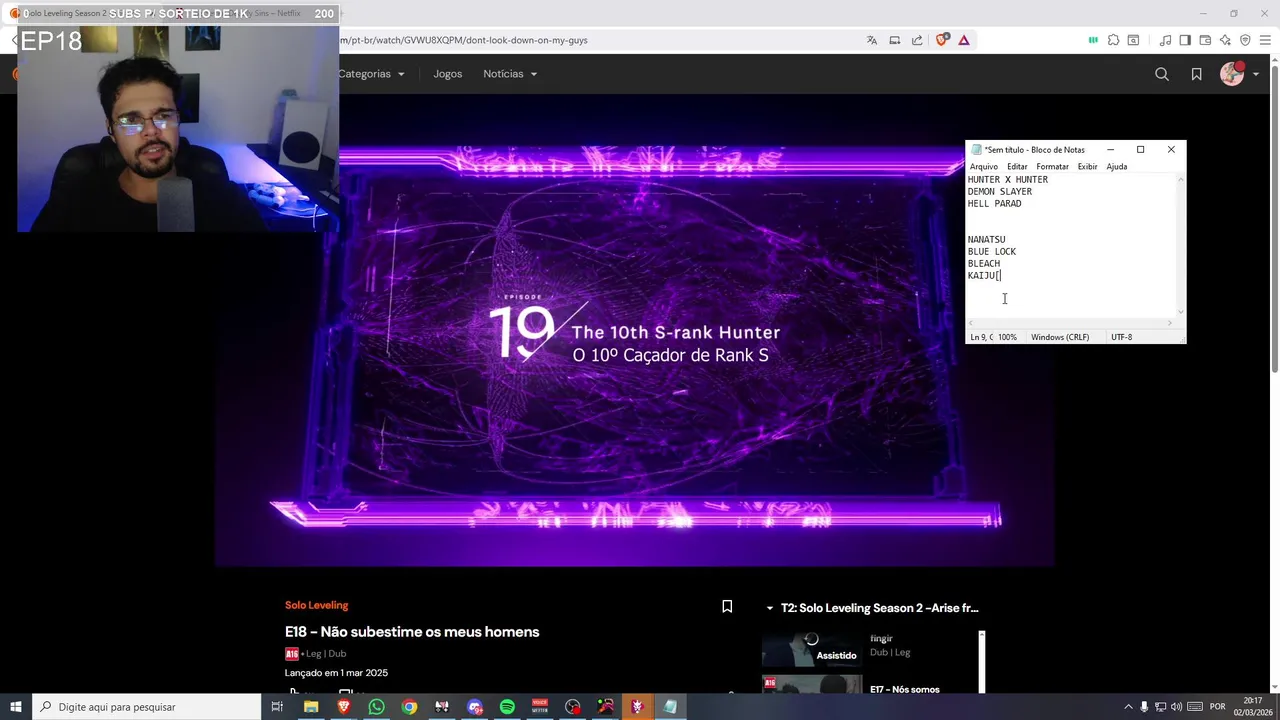This screenshot has width=1280, height=720.
Task: Bookmark the episode with icon beside title
Action: pos(727,606)
